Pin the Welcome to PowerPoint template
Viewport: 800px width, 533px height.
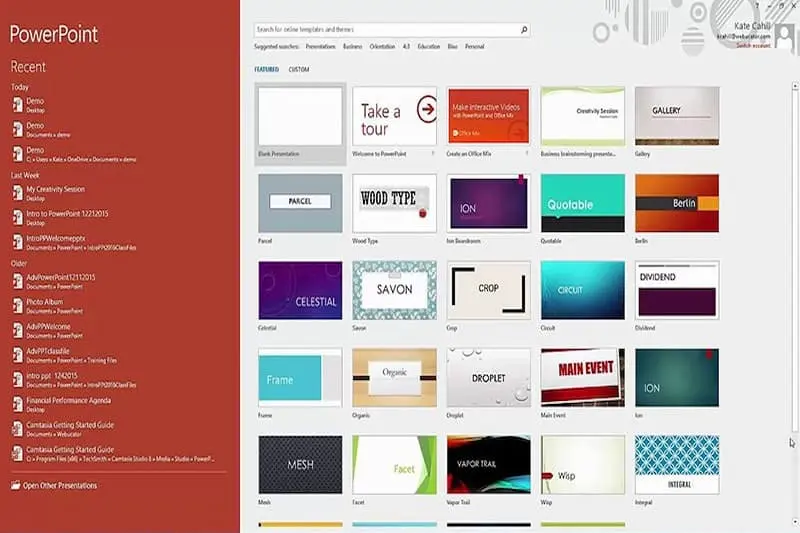tap(433, 155)
